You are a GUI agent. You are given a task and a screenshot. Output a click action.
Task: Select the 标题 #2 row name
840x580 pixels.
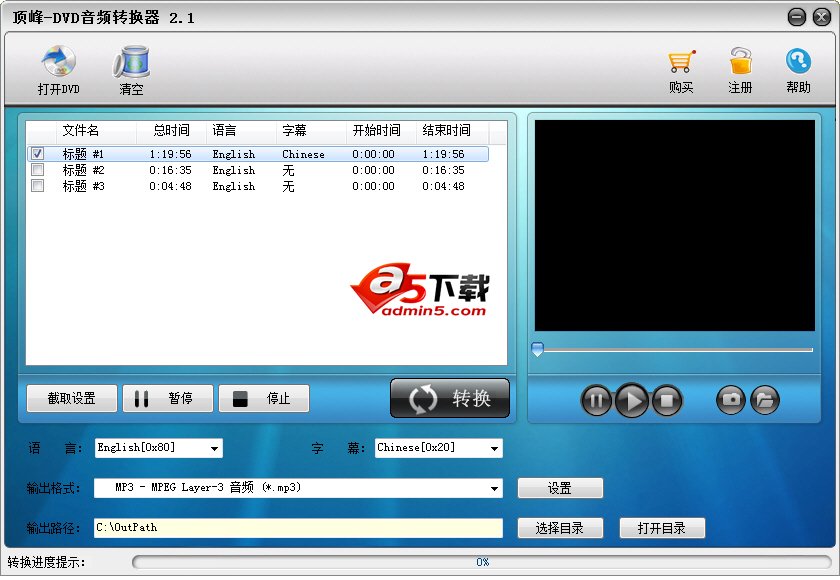[83, 170]
